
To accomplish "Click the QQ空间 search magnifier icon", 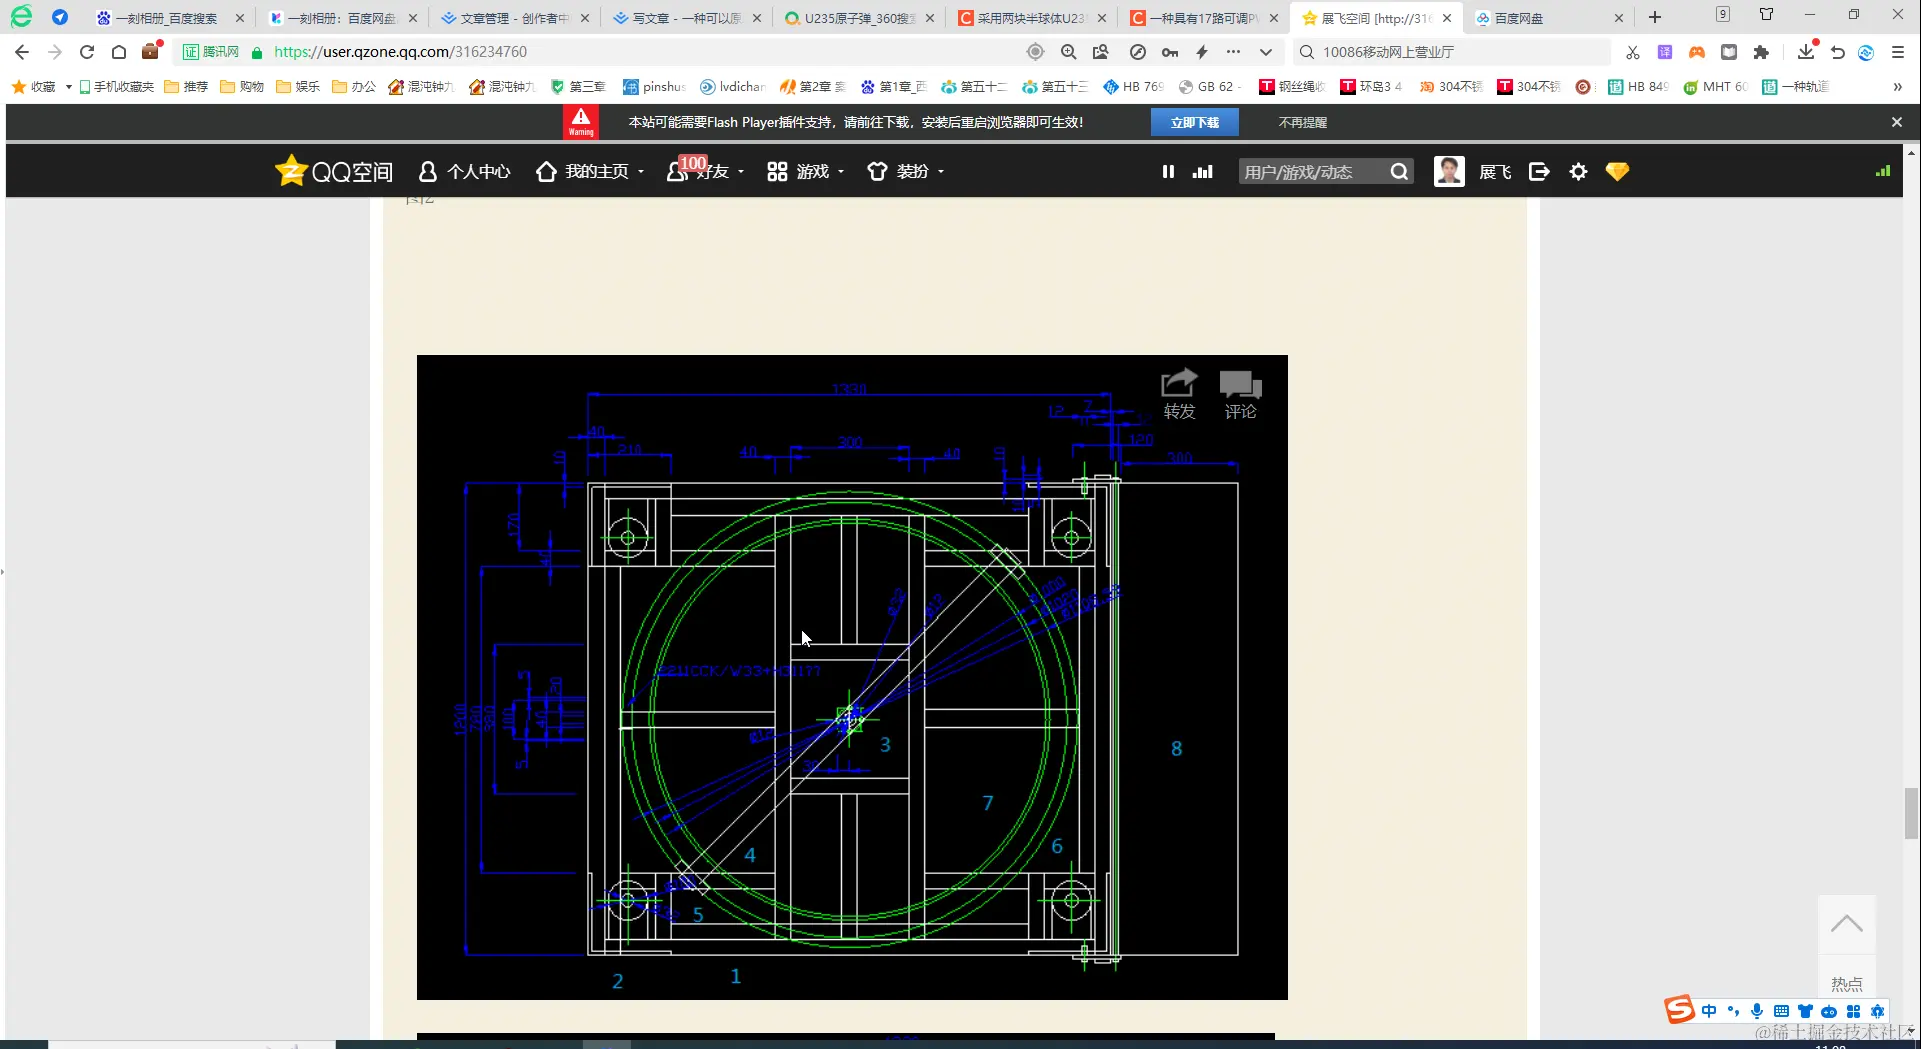I will tap(1399, 172).
